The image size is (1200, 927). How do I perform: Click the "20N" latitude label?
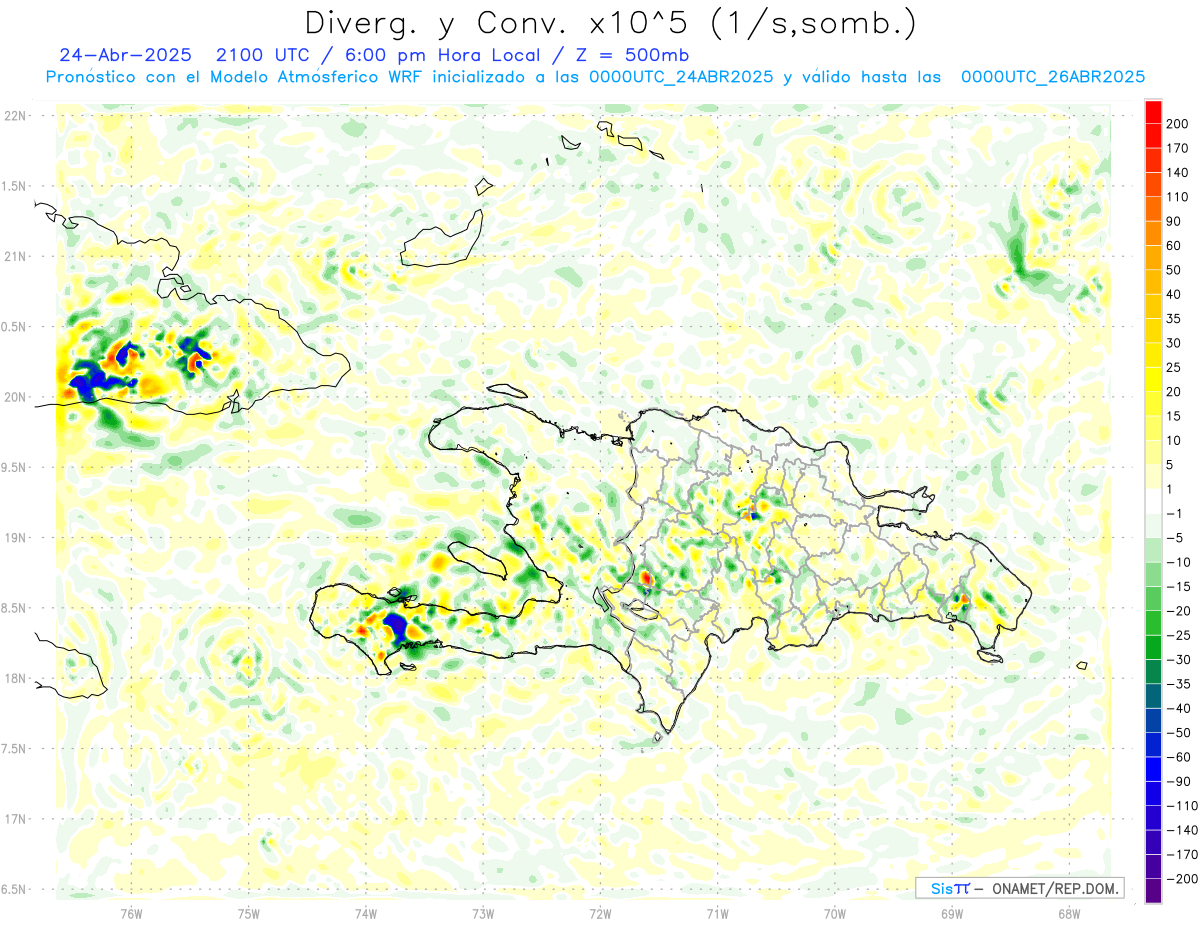(x=16, y=397)
